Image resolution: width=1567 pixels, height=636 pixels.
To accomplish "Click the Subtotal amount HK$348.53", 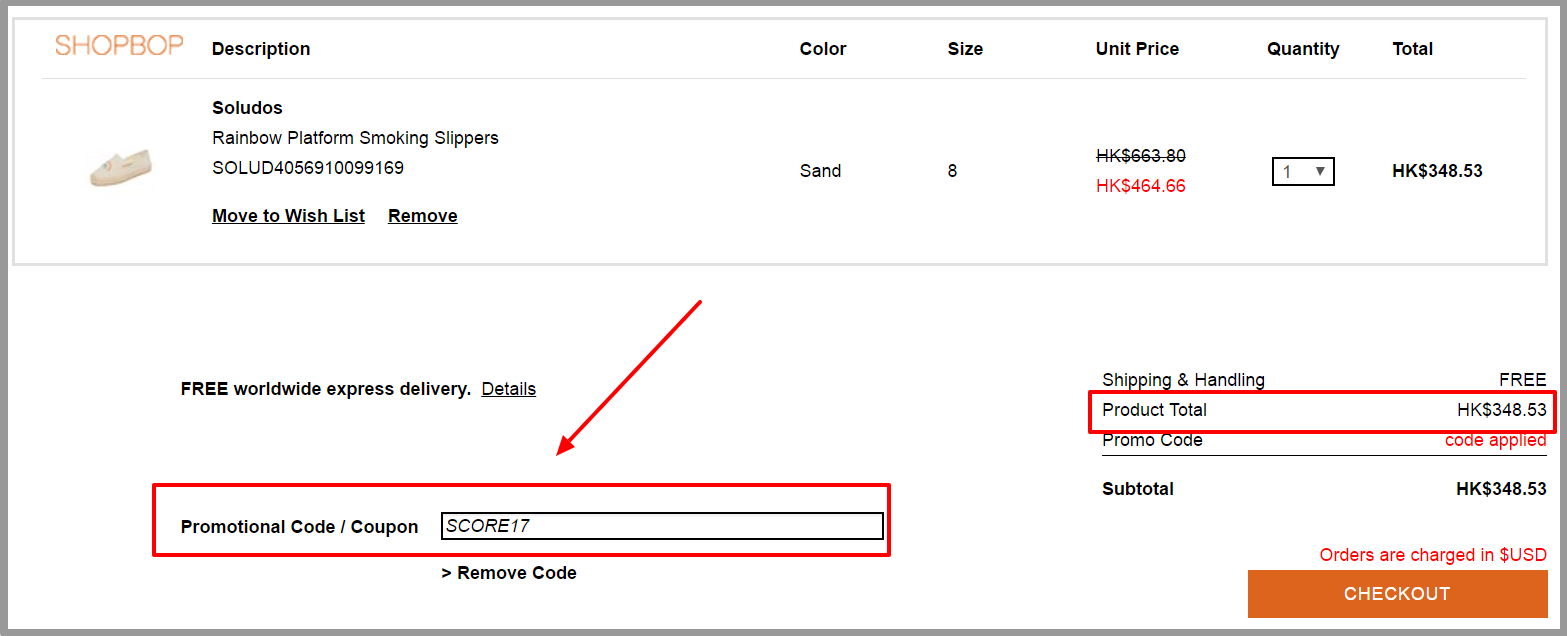I will point(1501,489).
